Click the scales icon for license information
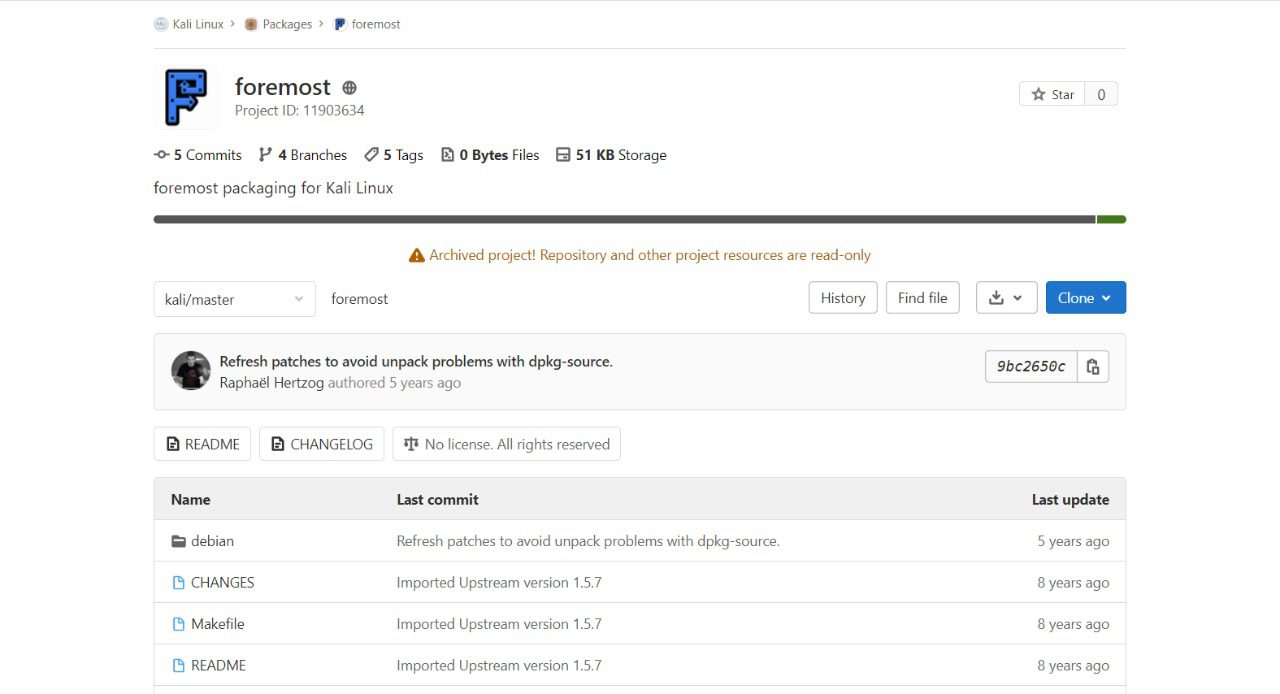1280x694 pixels. pyautogui.click(x=411, y=443)
